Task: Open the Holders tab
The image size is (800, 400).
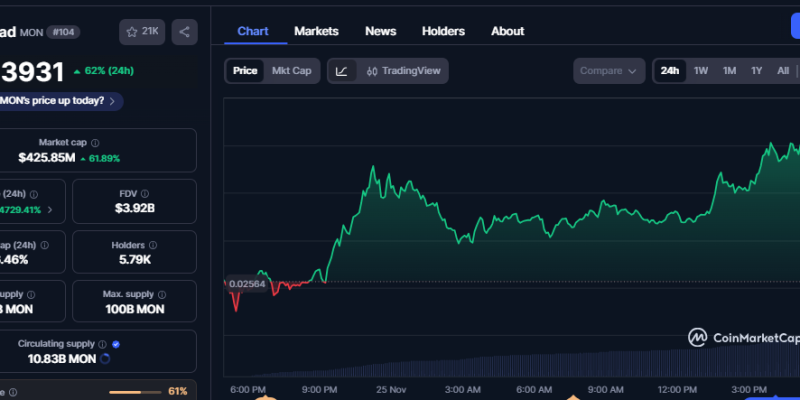Action: coord(443,31)
